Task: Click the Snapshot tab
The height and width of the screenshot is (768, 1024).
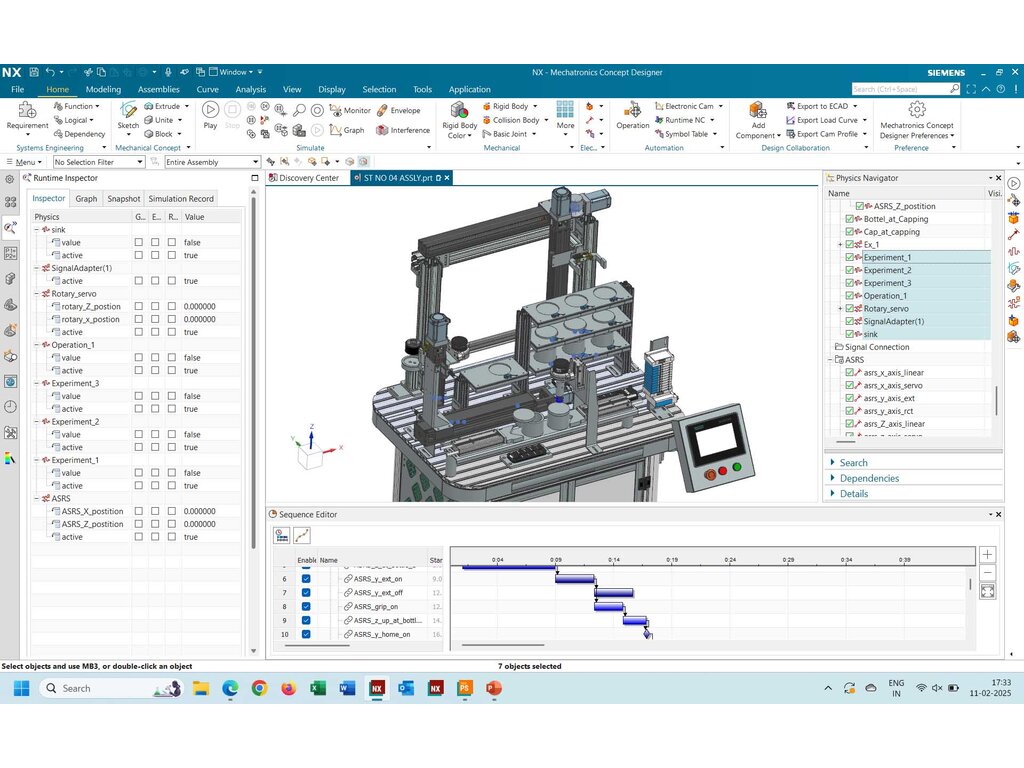Action: point(123,199)
